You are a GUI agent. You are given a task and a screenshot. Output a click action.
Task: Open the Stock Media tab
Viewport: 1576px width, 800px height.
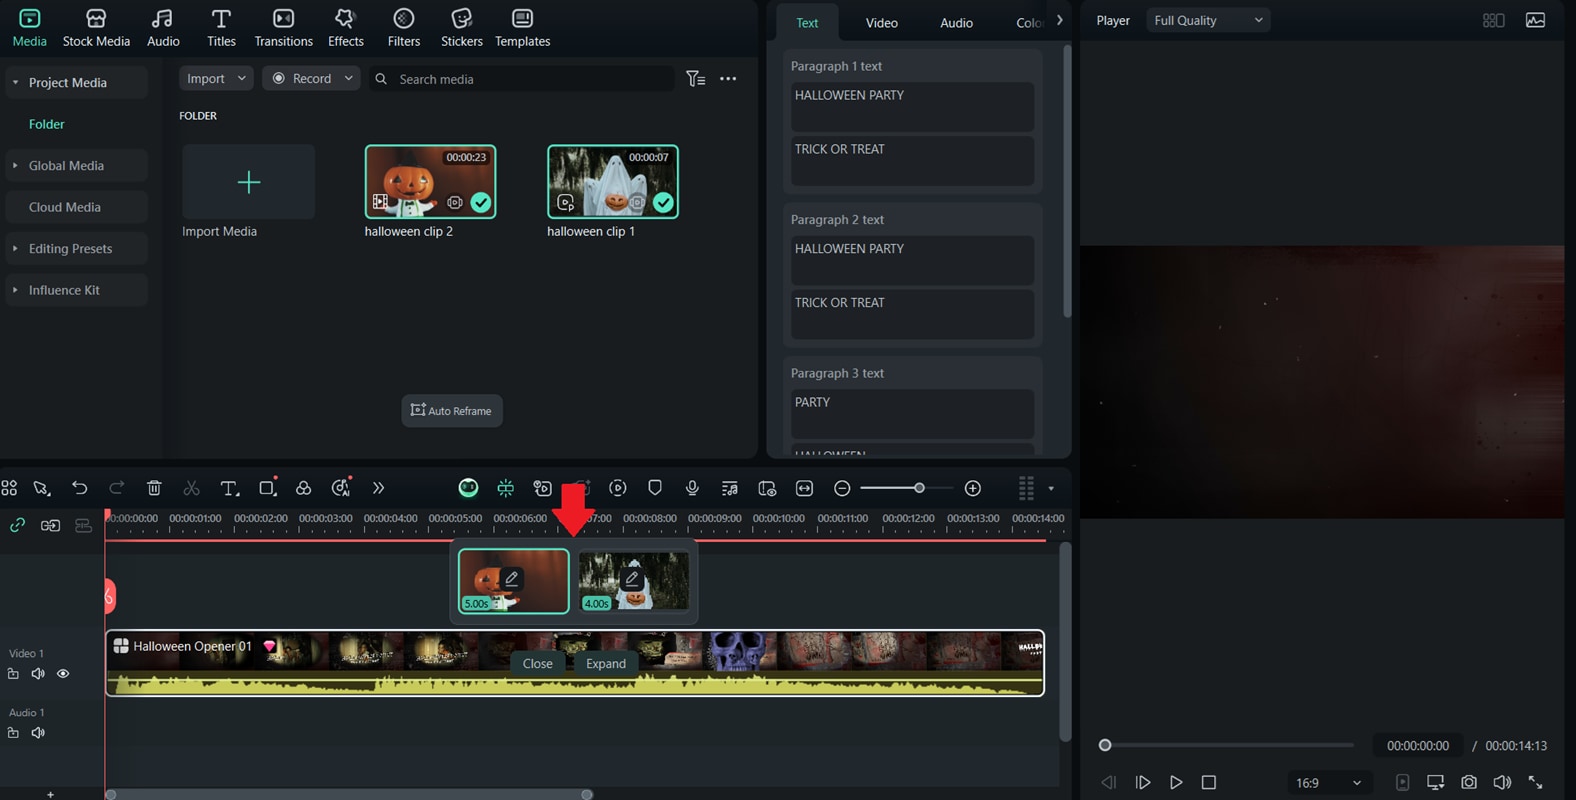click(96, 28)
